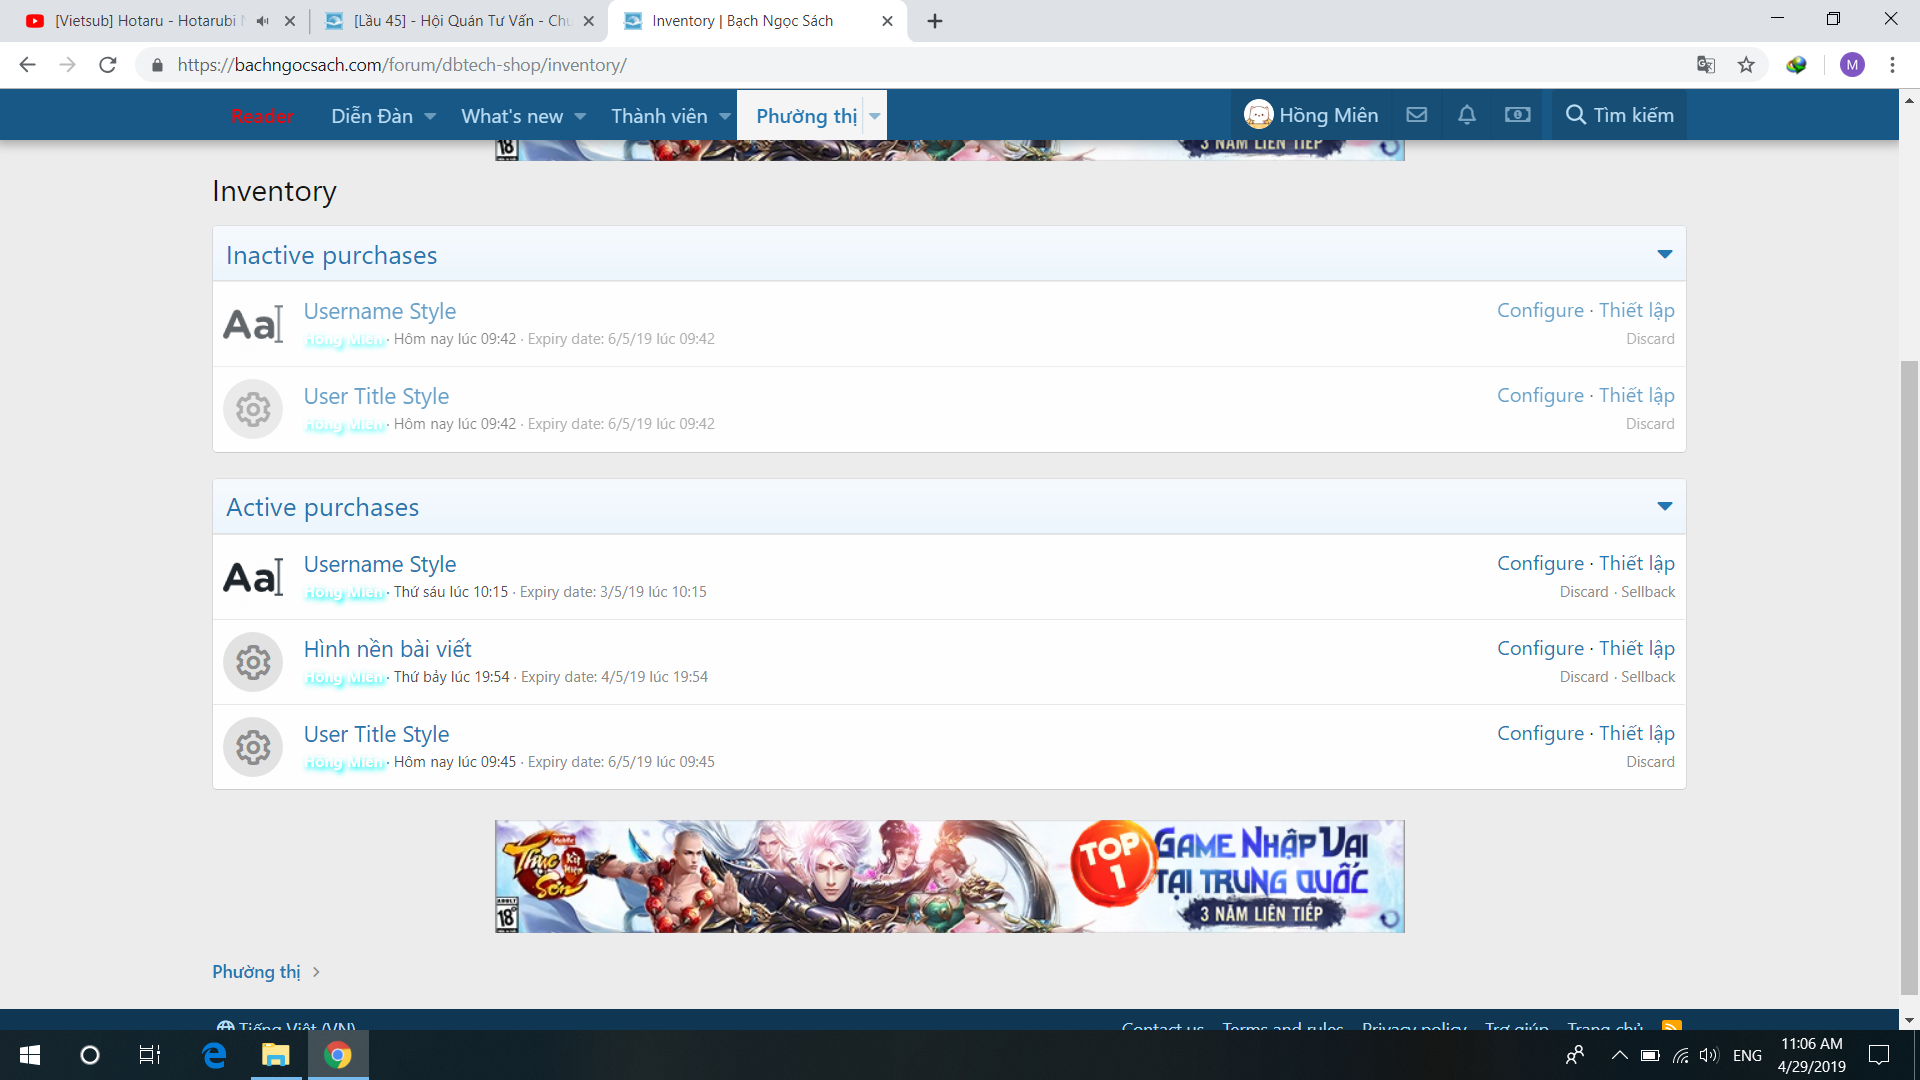This screenshot has height=1080, width=1920.
Task: Expand the Diễn Đàn dropdown arrow
Action: tap(430, 116)
